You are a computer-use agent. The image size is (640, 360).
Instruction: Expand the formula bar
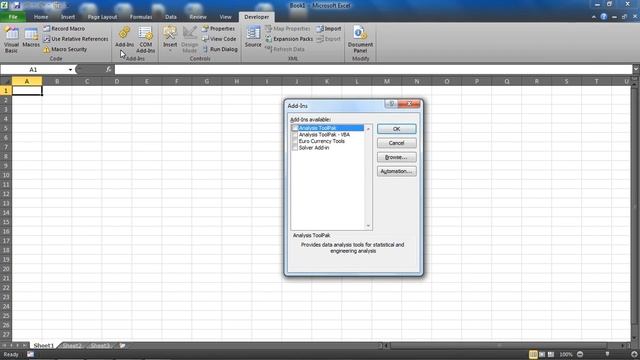[x=636, y=70]
